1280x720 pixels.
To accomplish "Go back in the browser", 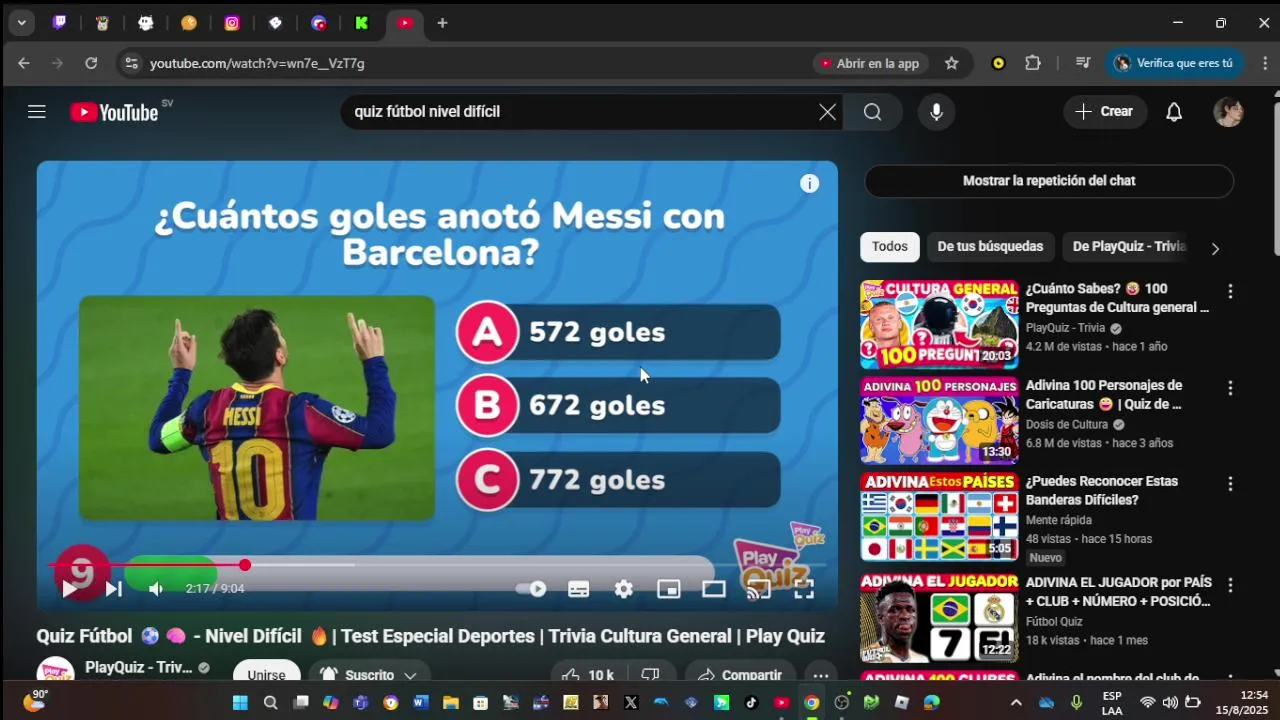I will 24,63.
